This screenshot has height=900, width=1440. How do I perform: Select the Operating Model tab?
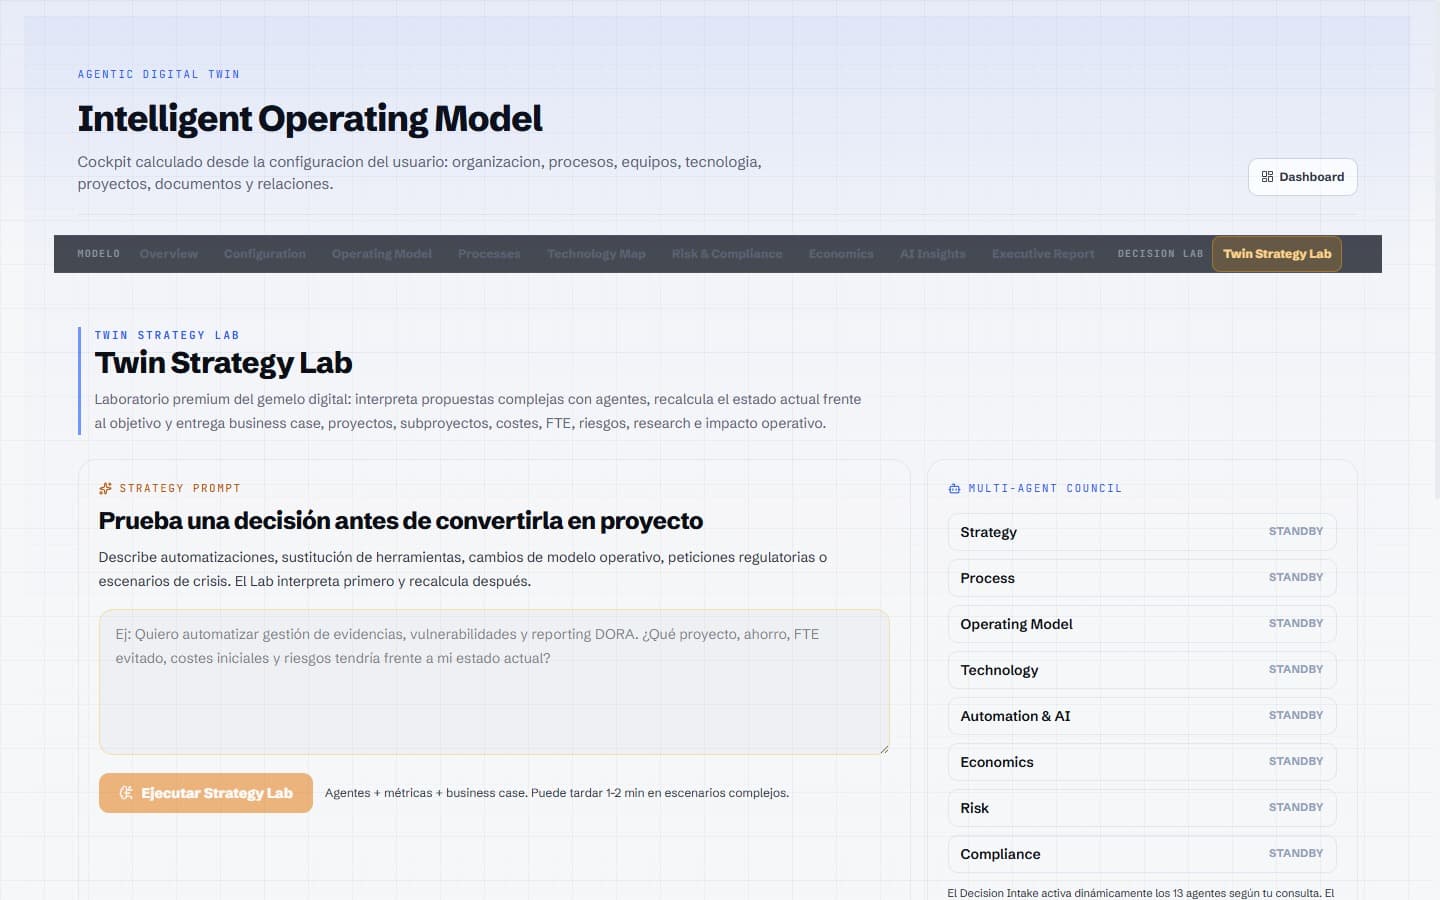[x=382, y=254]
